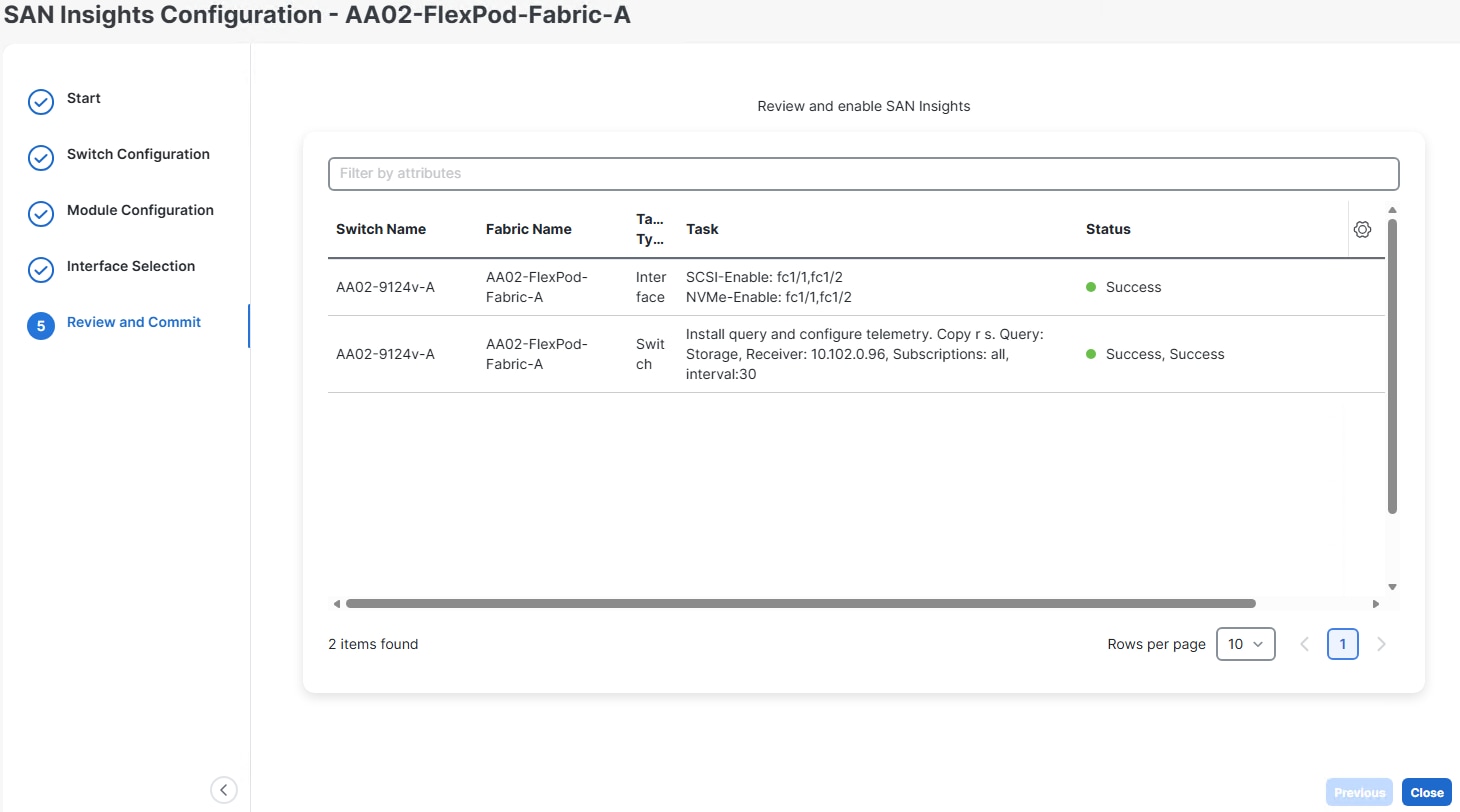This screenshot has width=1460, height=812.
Task: Go to the Module Configuration step
Action: (140, 210)
